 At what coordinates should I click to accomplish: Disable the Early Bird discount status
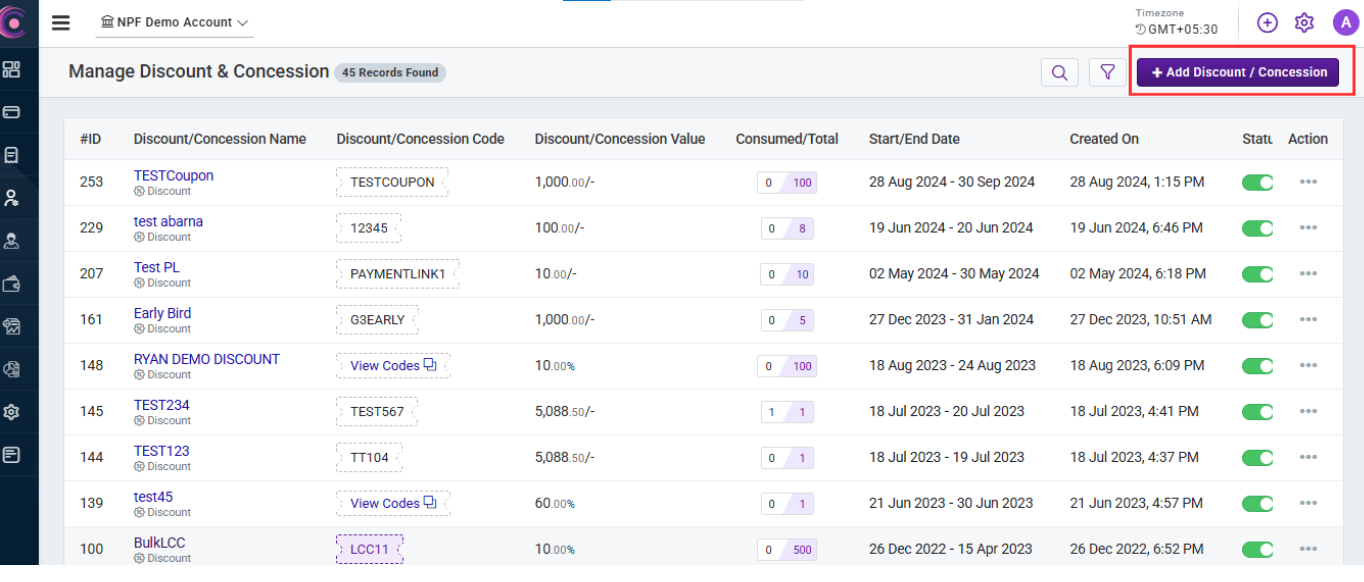1257,320
